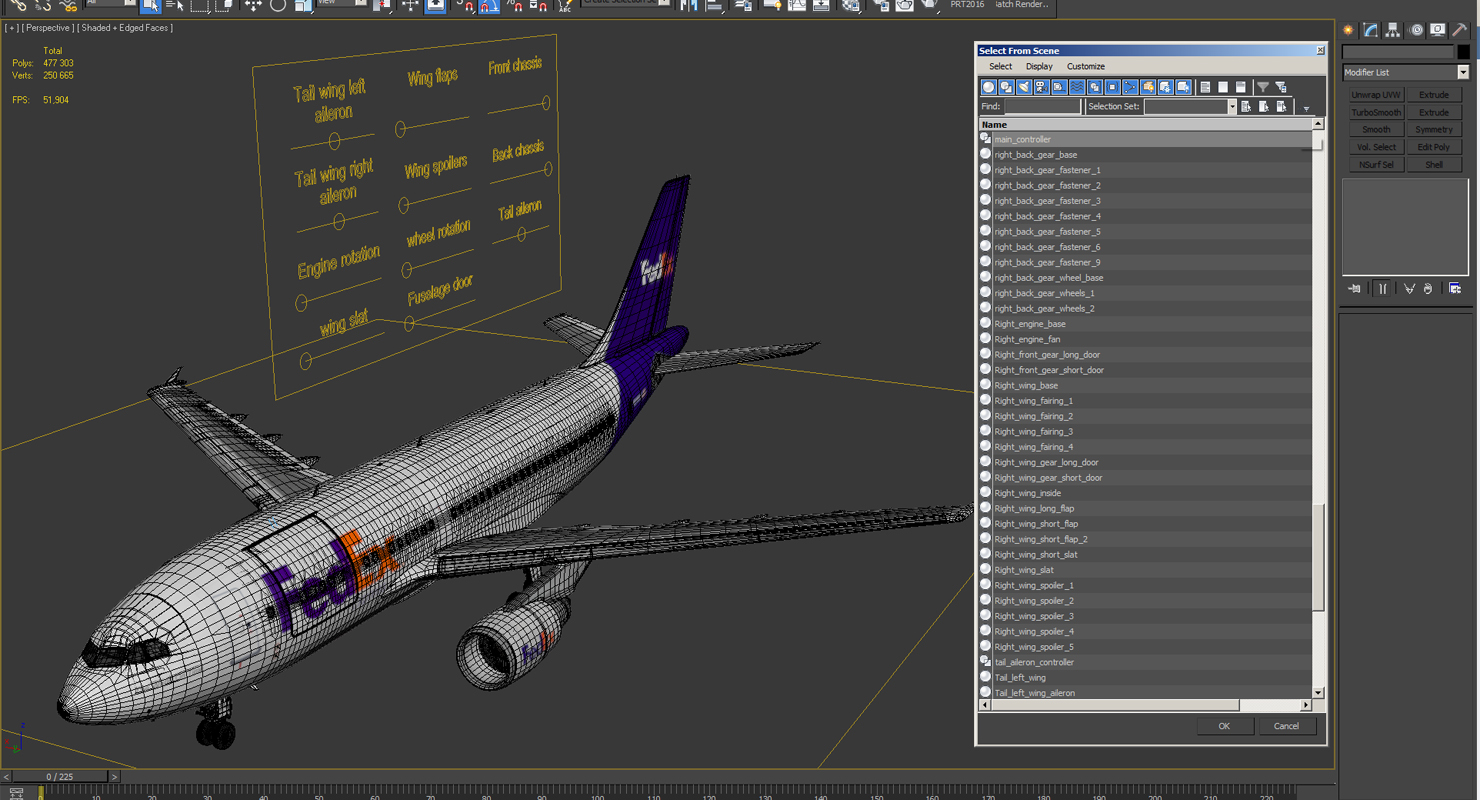The width and height of the screenshot is (1480, 800).
Task: Open the Customize menu in Select From Scene
Action: 1085,66
